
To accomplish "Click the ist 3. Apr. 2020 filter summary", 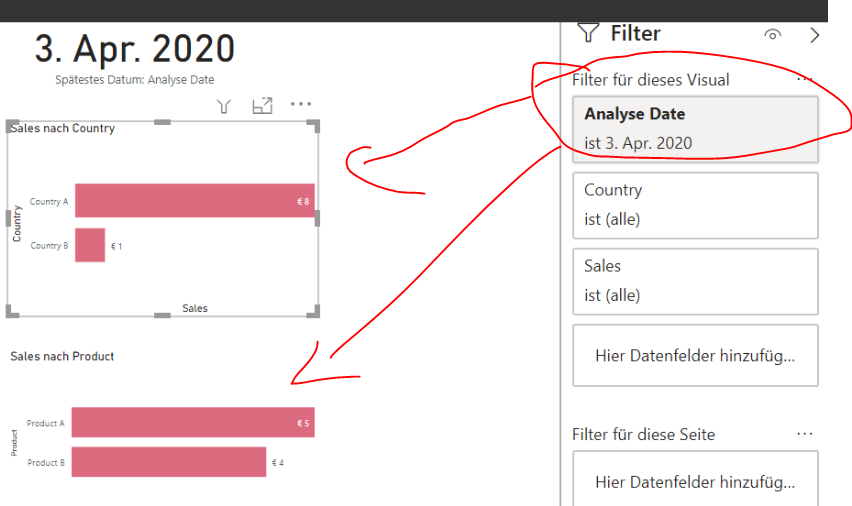I will [638, 143].
